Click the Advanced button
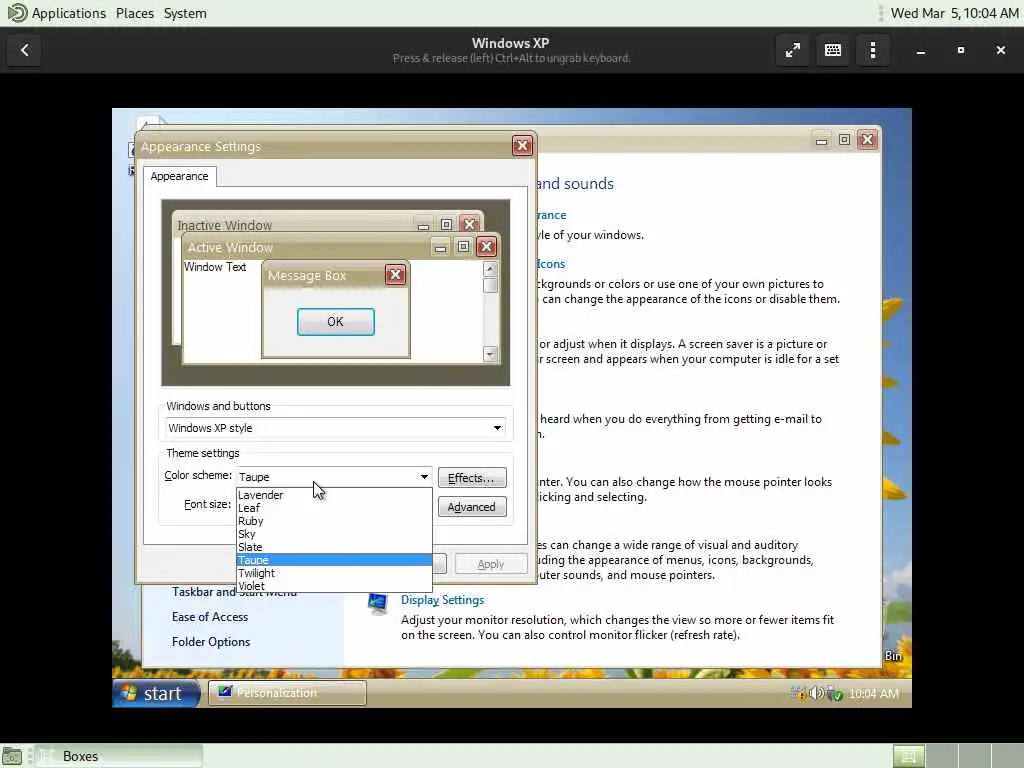 [472, 507]
